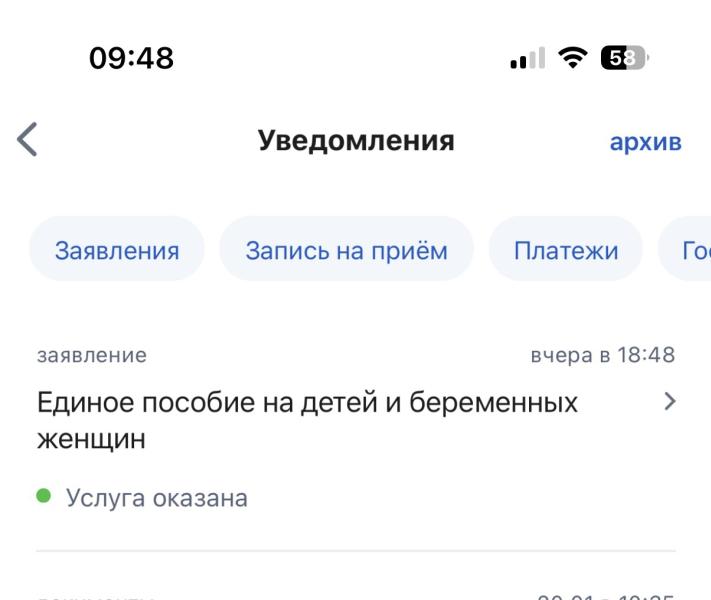This screenshot has height=600, width=711.
Task: Tap the "Уведомления" header title
Action: pos(356,140)
